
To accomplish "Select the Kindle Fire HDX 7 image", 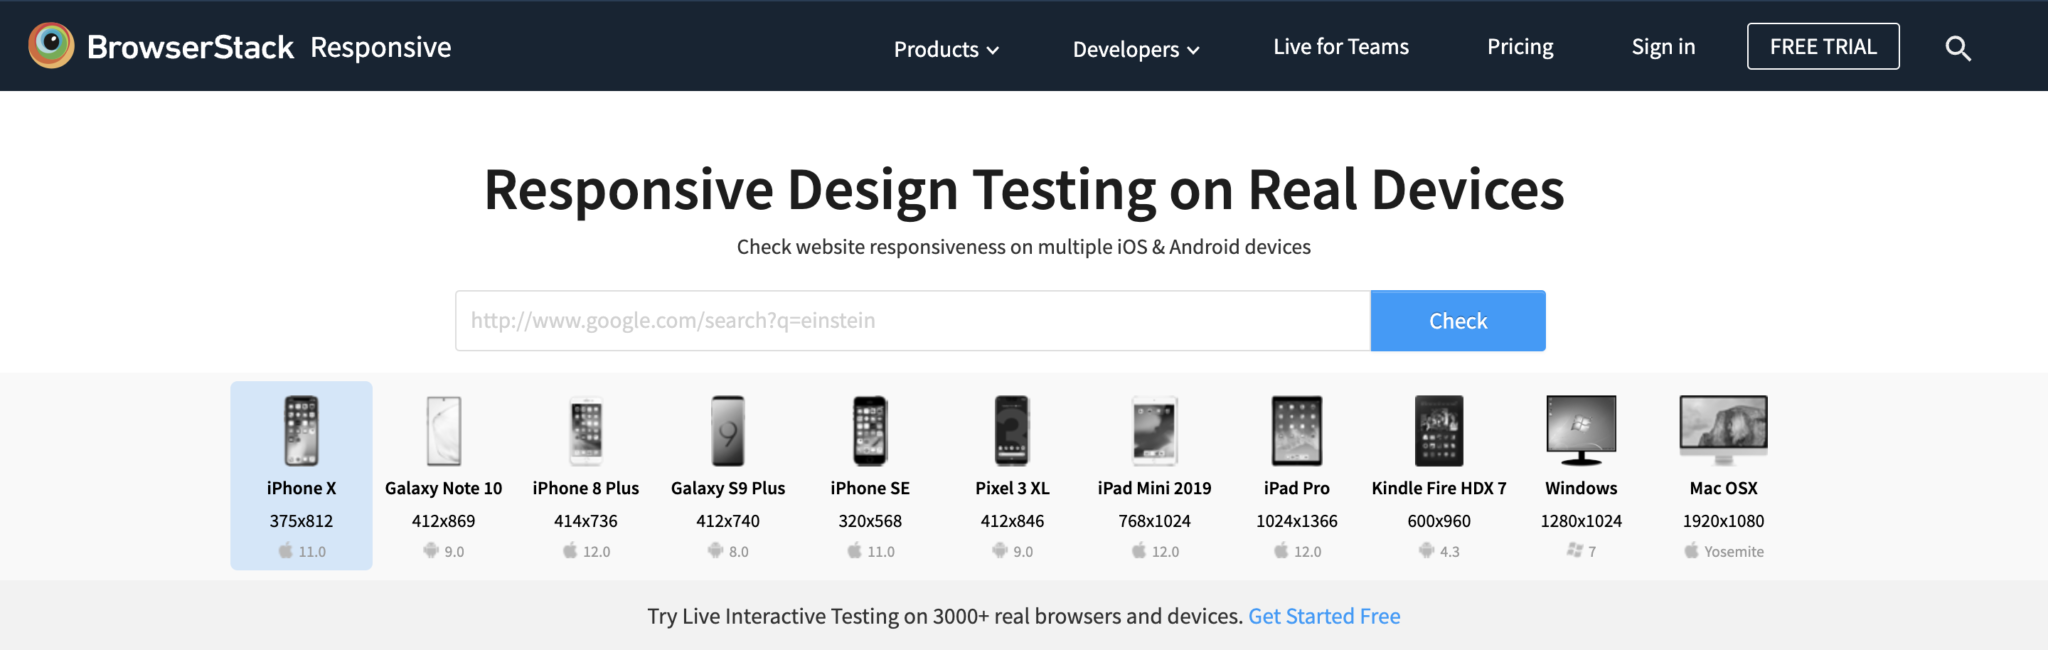I will click(x=1439, y=431).
